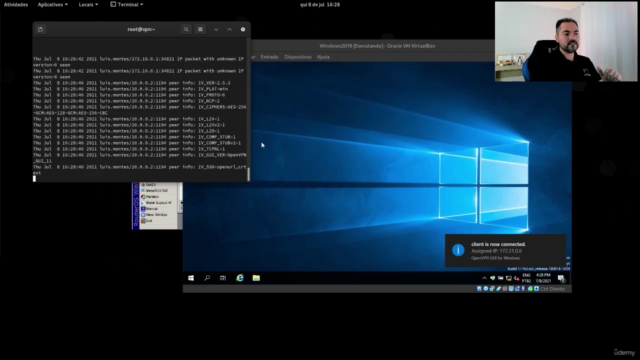Screen dimensions: 640x360
Task: Open the Terminal app menu in top bar
Action: point(127,4)
